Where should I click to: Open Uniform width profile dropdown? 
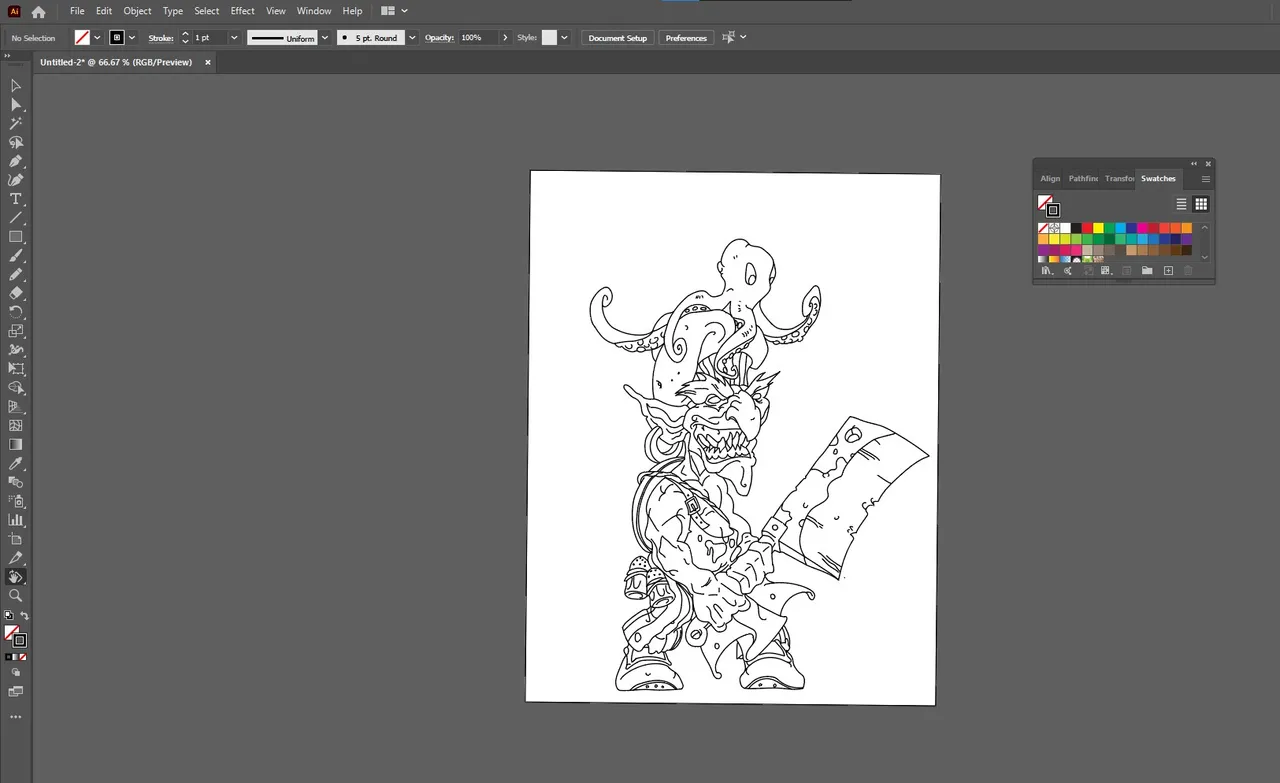(325, 38)
